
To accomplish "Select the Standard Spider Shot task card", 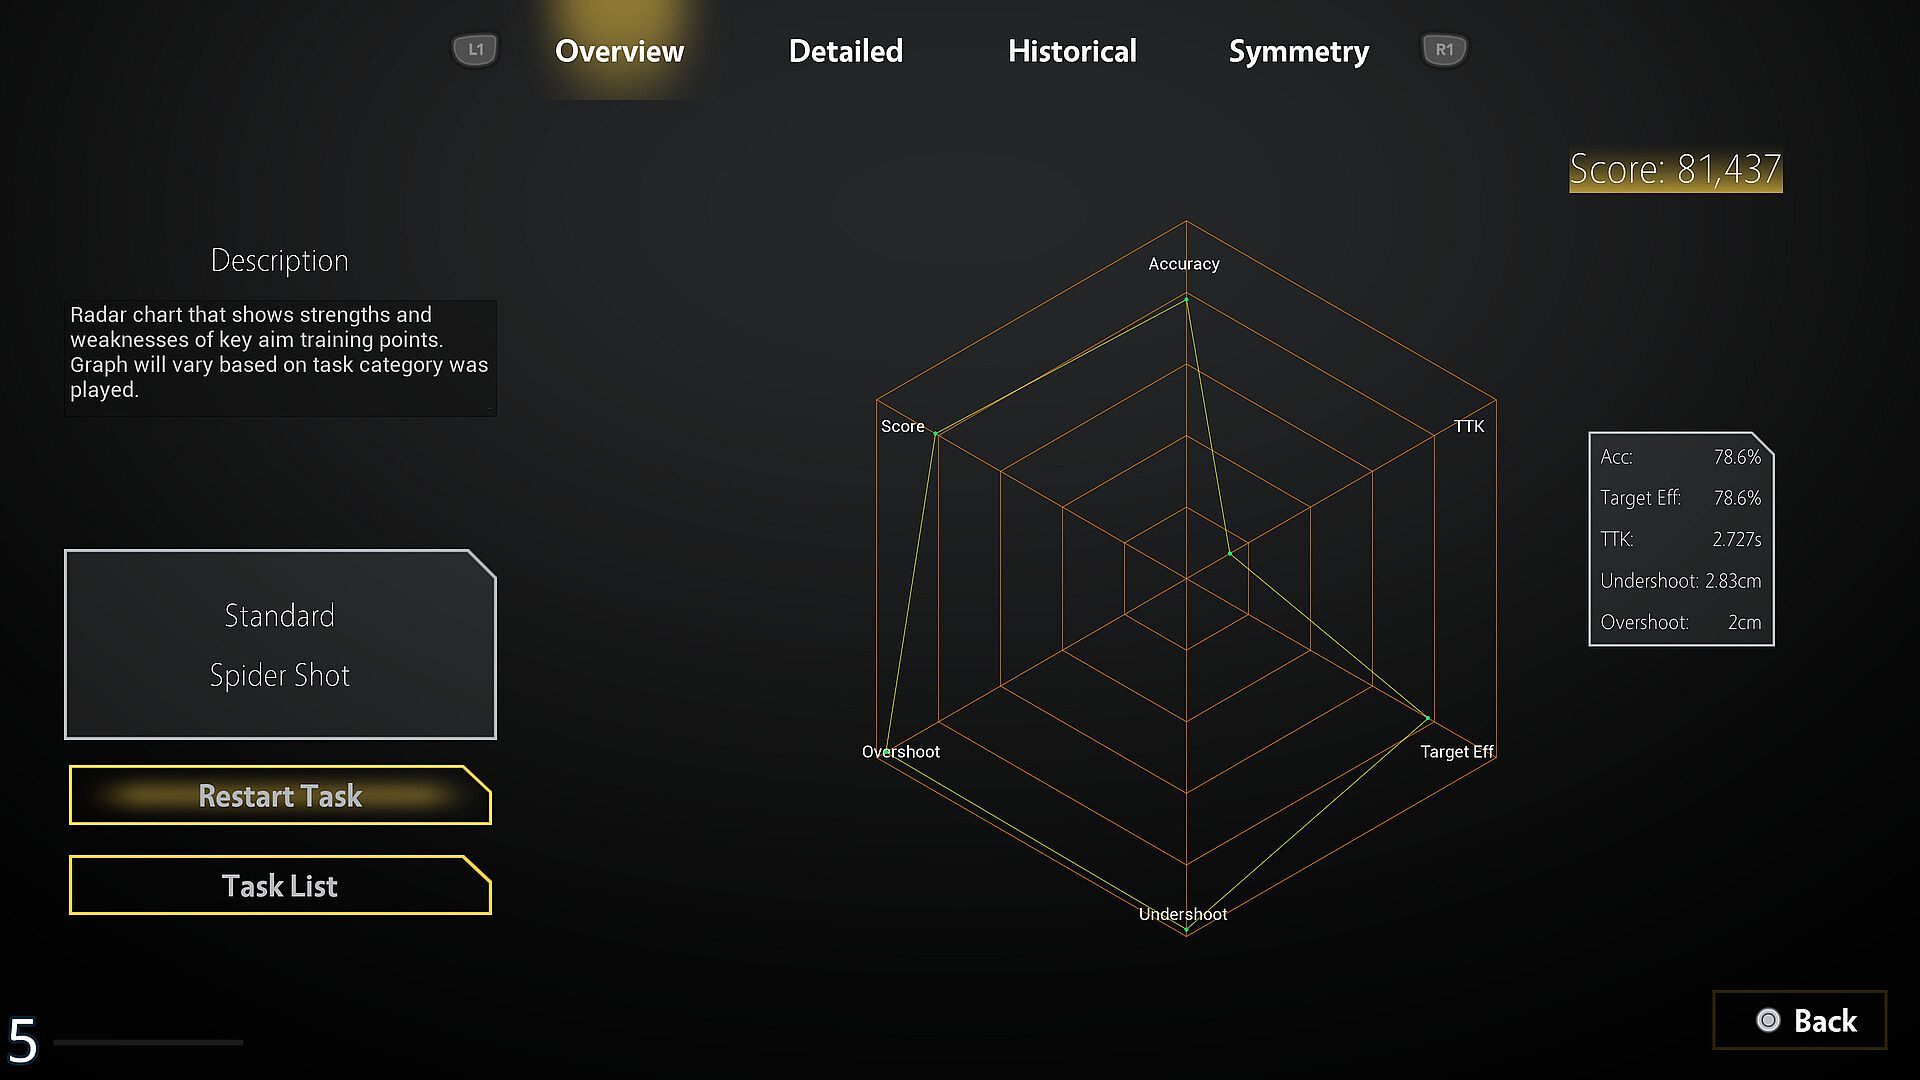I will [280, 645].
